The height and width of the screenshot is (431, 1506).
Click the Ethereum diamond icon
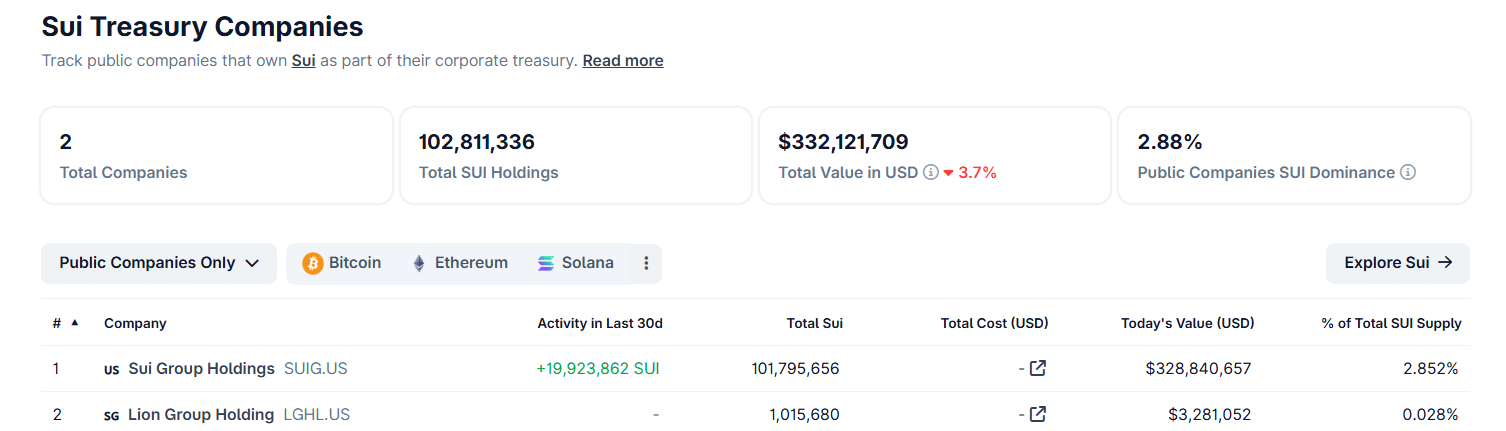click(419, 263)
